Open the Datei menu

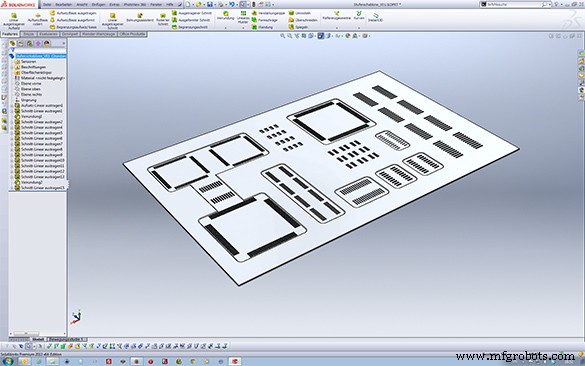click(47, 4)
